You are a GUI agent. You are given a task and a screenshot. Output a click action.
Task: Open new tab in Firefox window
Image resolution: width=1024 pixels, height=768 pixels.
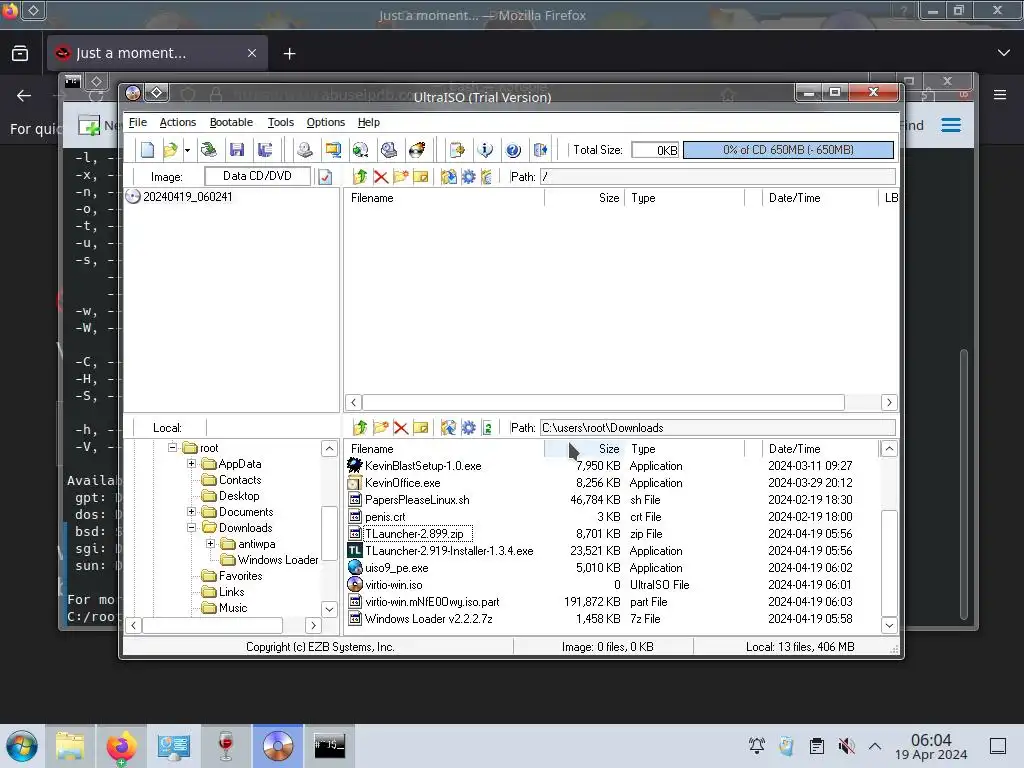tap(289, 54)
